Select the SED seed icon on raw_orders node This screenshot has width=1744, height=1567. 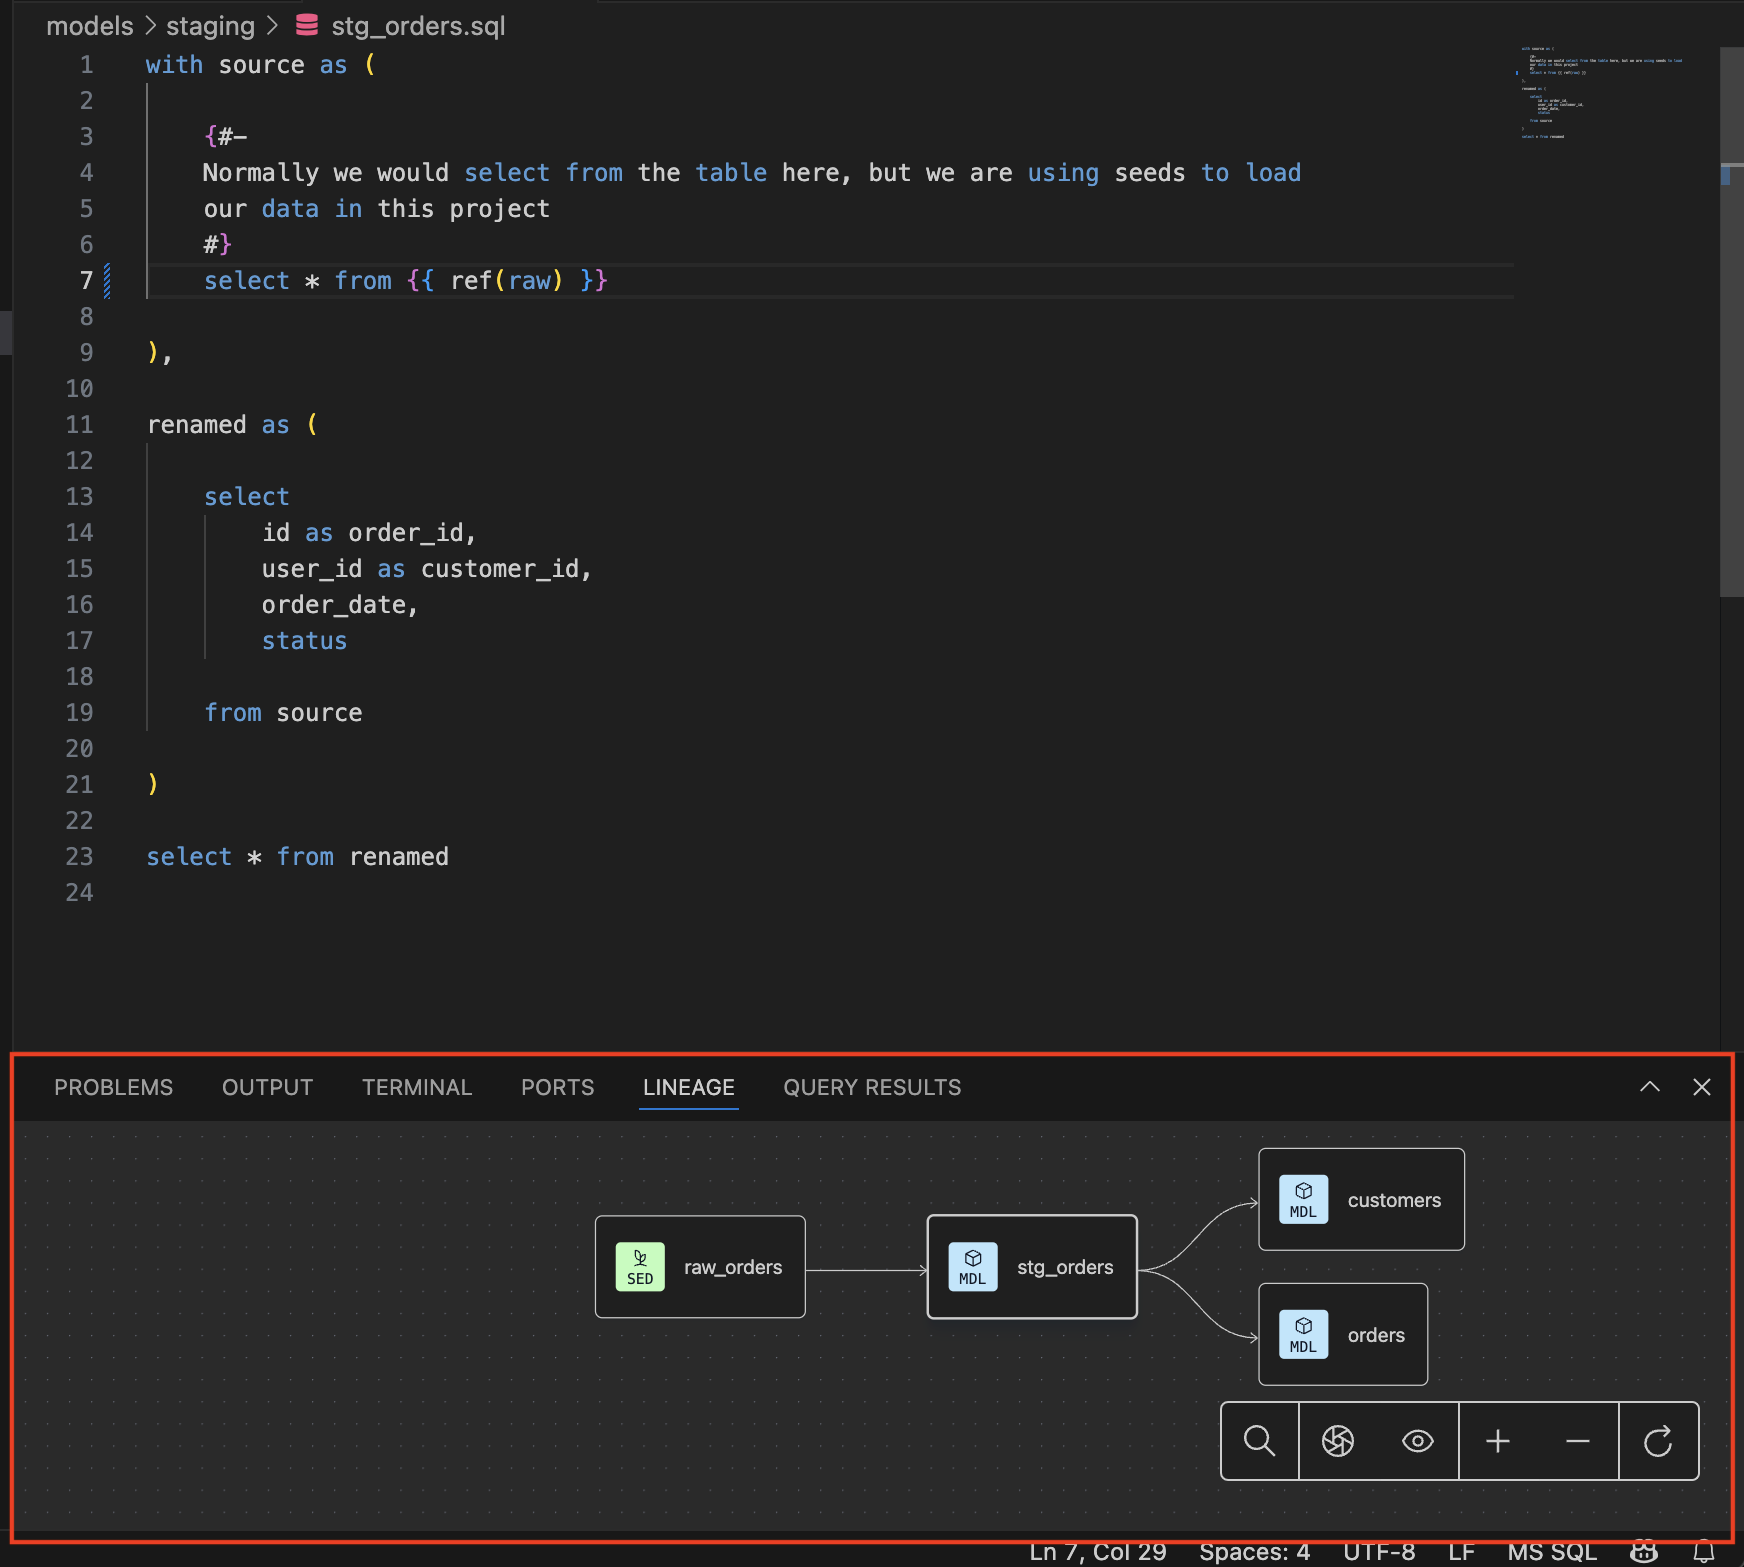pos(639,1267)
